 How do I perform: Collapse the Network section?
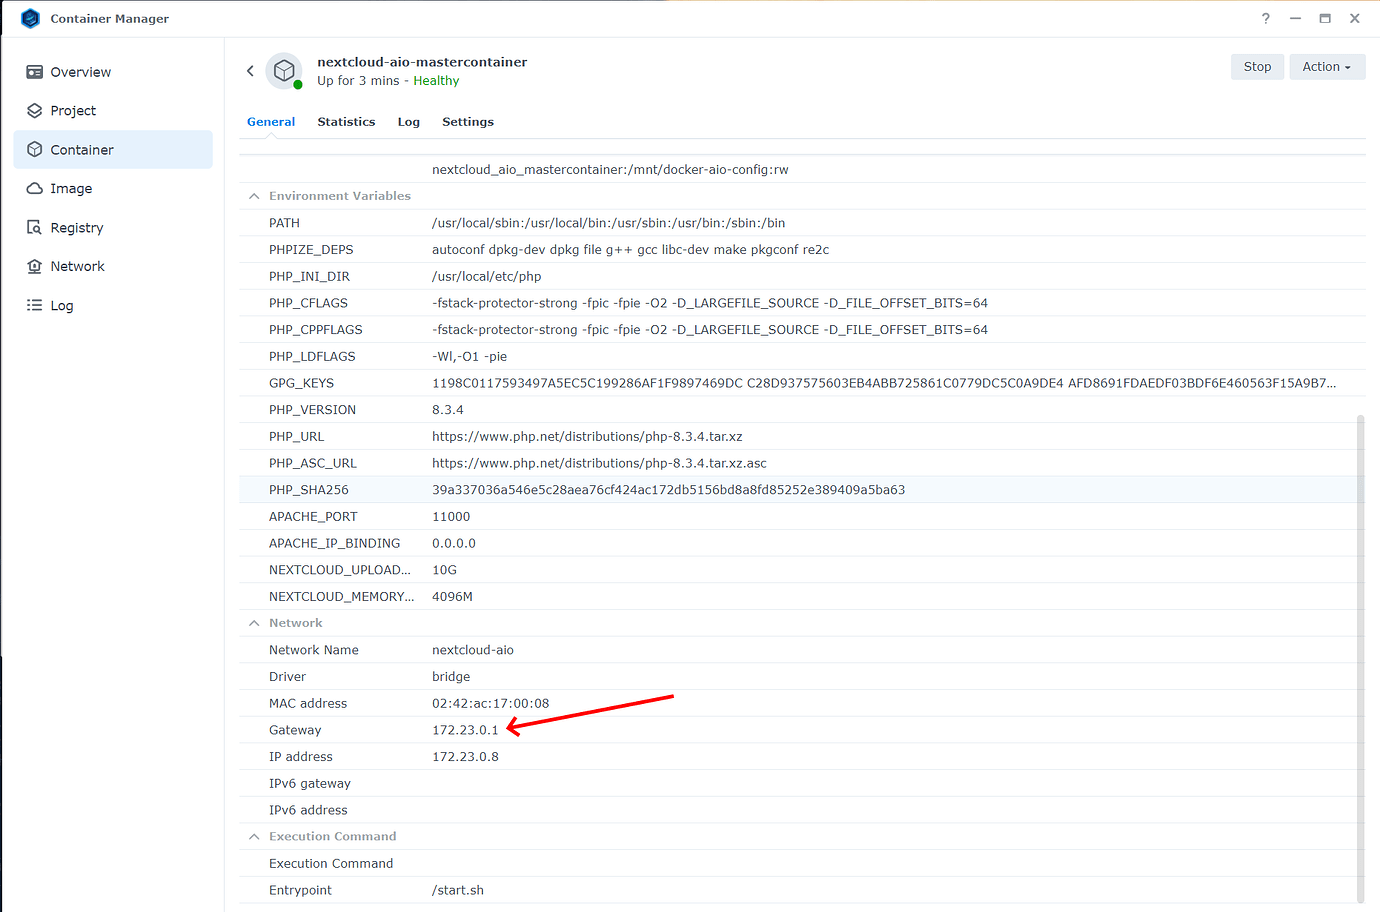click(254, 622)
